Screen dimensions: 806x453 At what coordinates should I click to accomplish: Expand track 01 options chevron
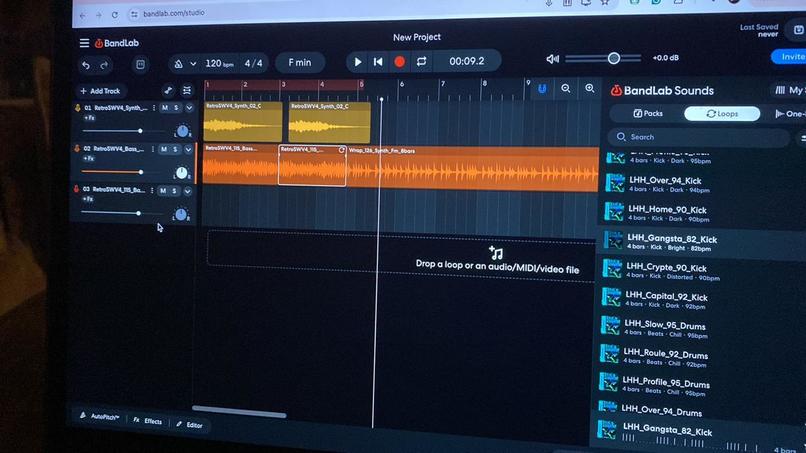(189, 108)
